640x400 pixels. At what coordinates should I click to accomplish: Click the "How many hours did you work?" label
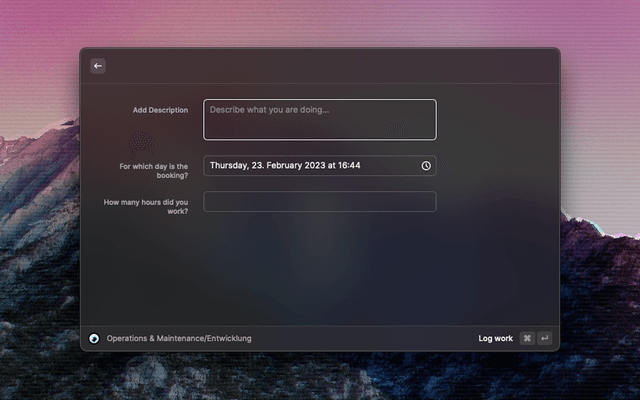146,207
